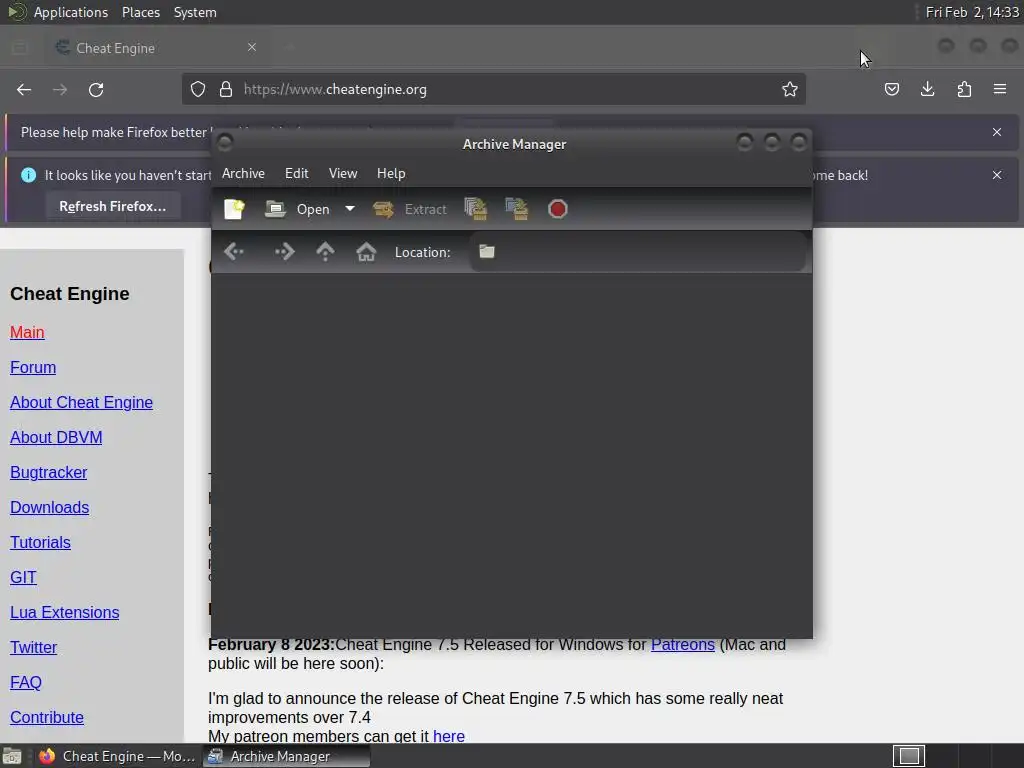Image resolution: width=1024 pixels, height=768 pixels.
Task: Open the Bugtracker link
Action: tap(48, 472)
